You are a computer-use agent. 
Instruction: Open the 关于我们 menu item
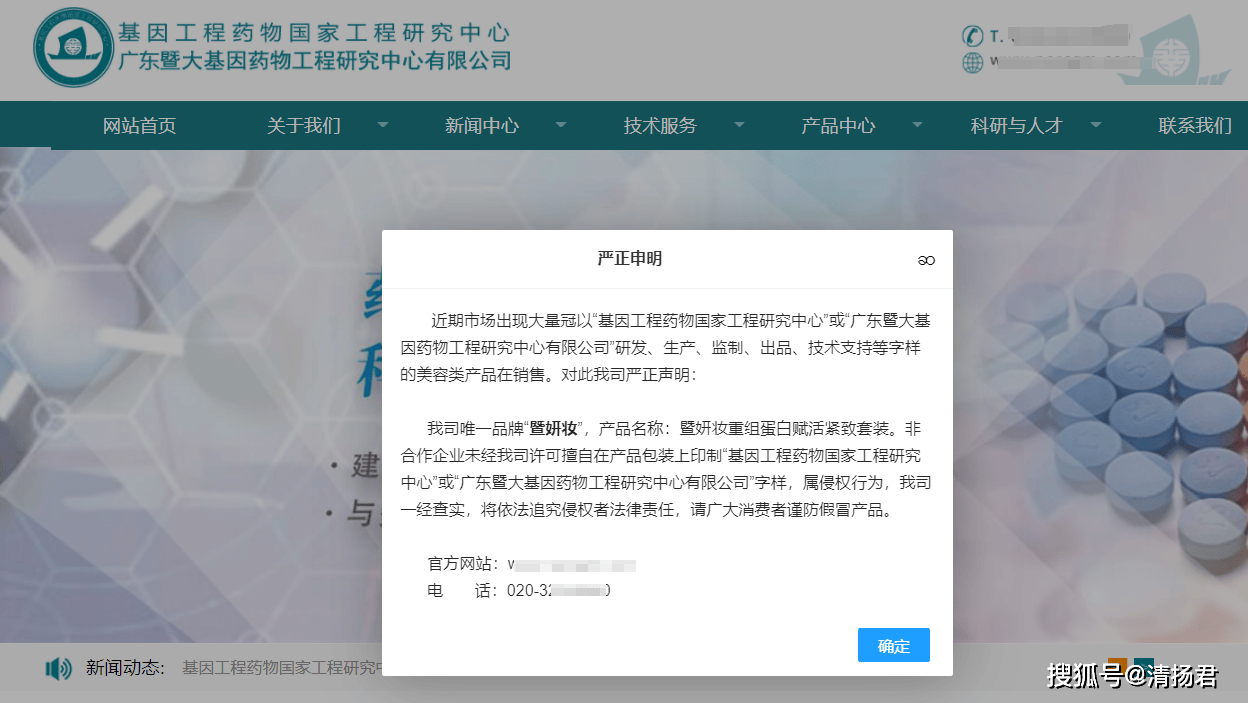pyautogui.click(x=304, y=126)
